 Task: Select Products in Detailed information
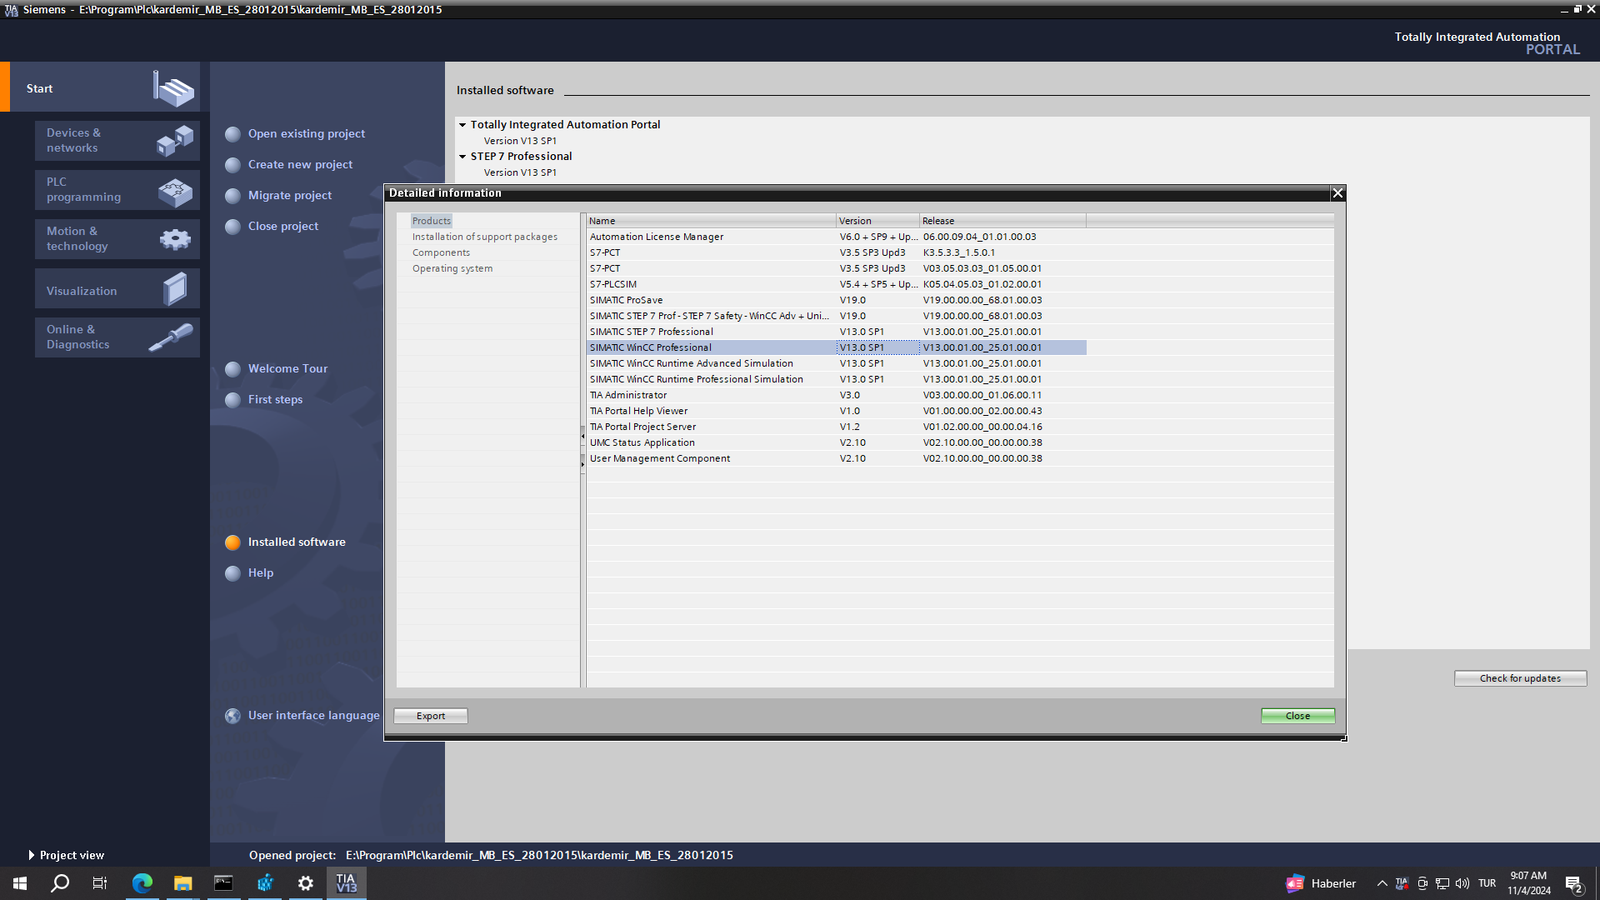tap(431, 221)
